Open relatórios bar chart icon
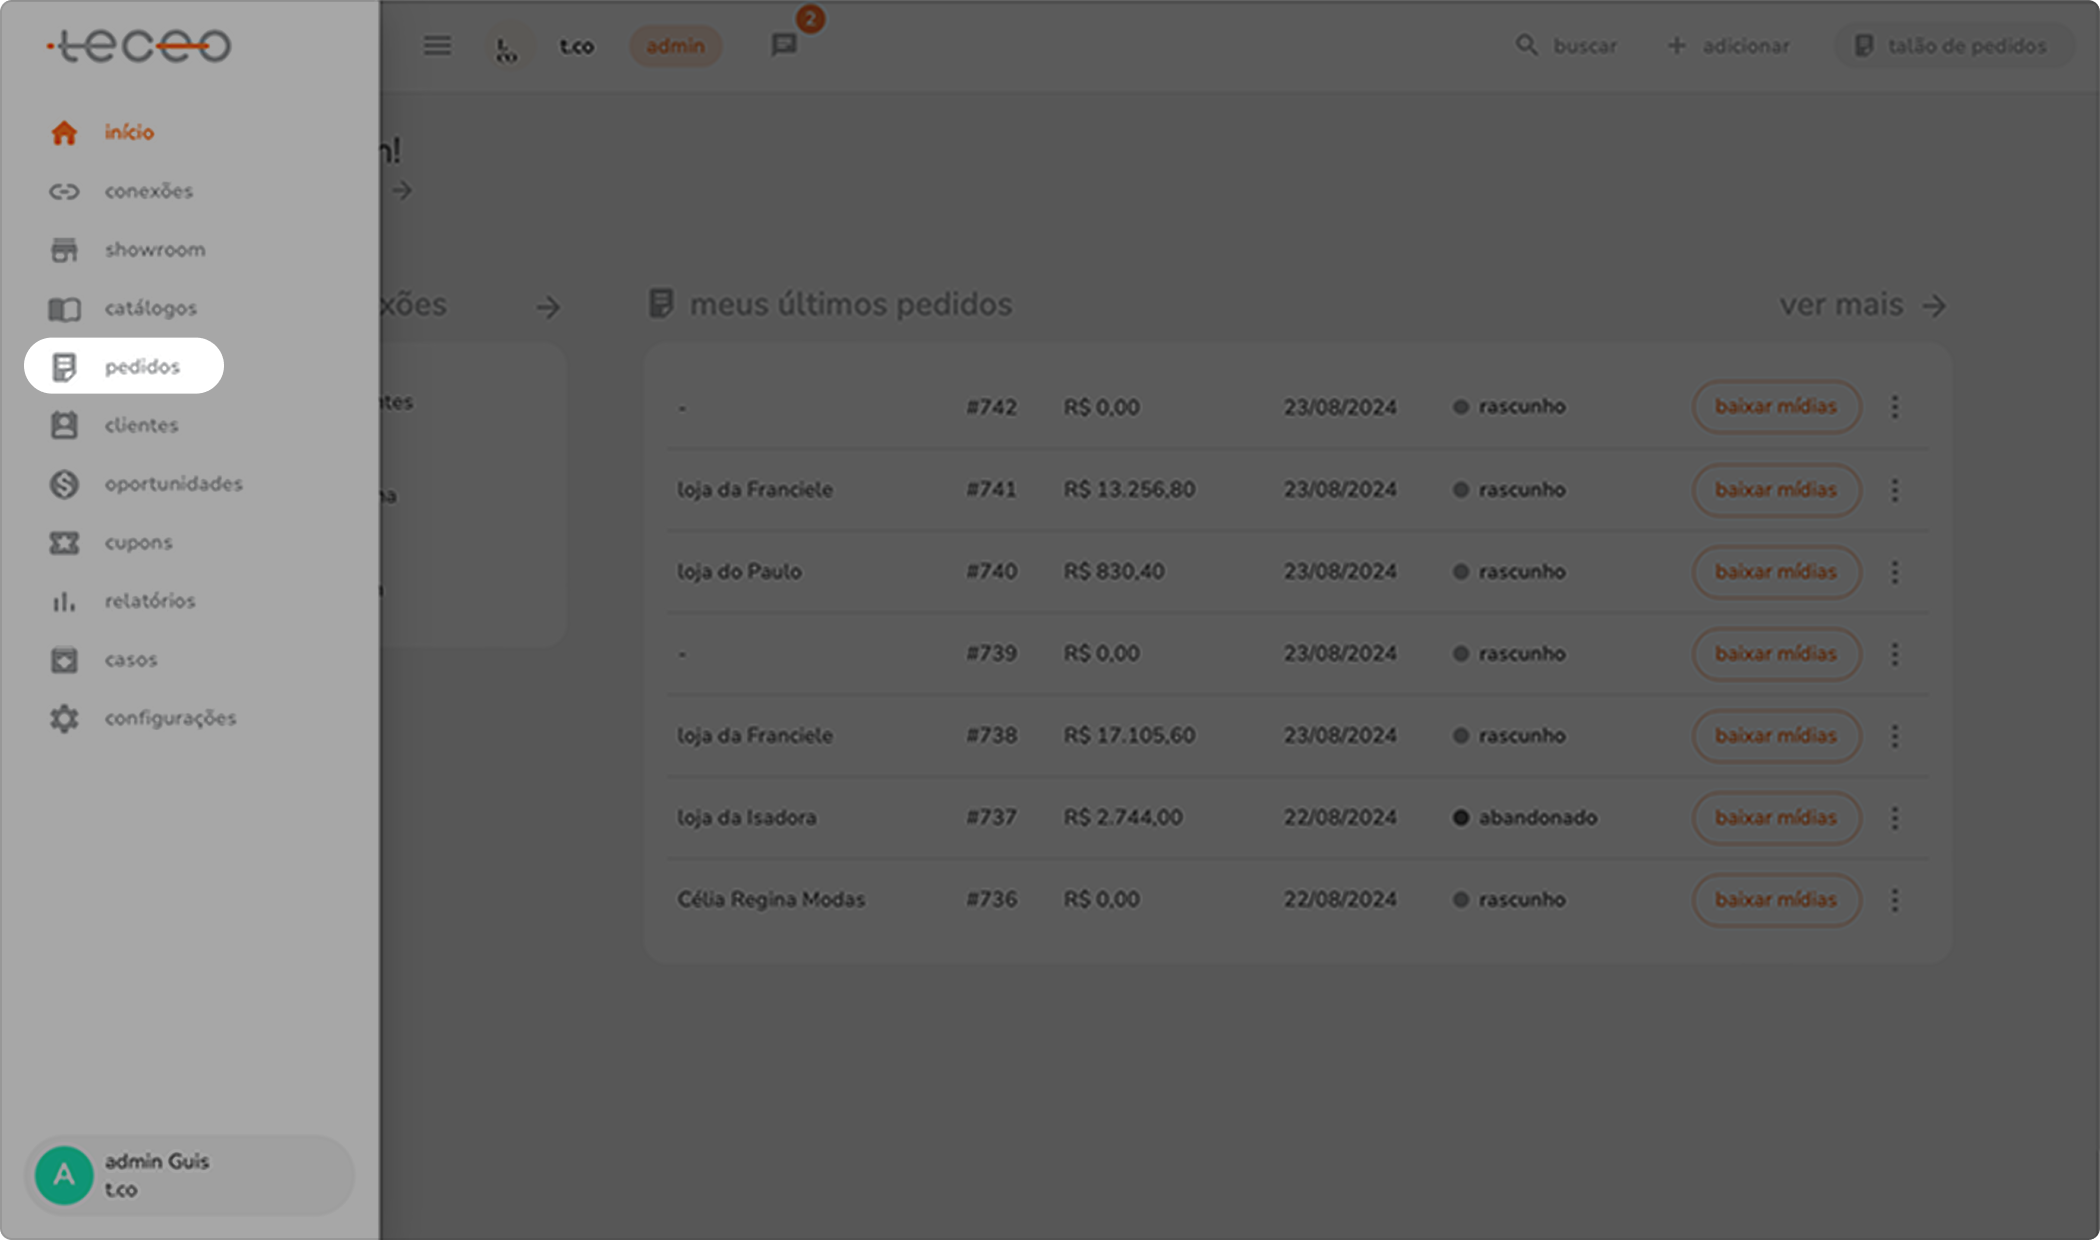 (x=64, y=601)
